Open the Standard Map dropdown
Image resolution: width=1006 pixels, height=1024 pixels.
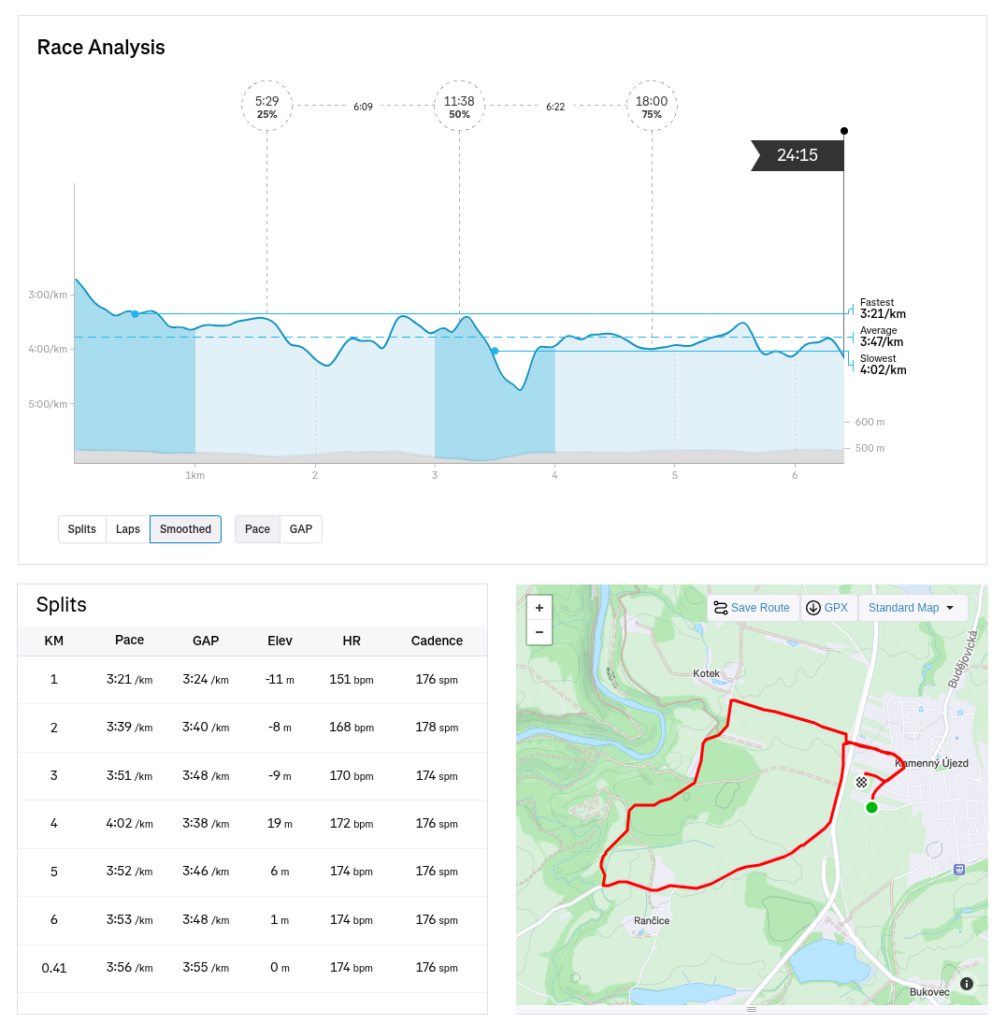pyautogui.click(x=912, y=608)
